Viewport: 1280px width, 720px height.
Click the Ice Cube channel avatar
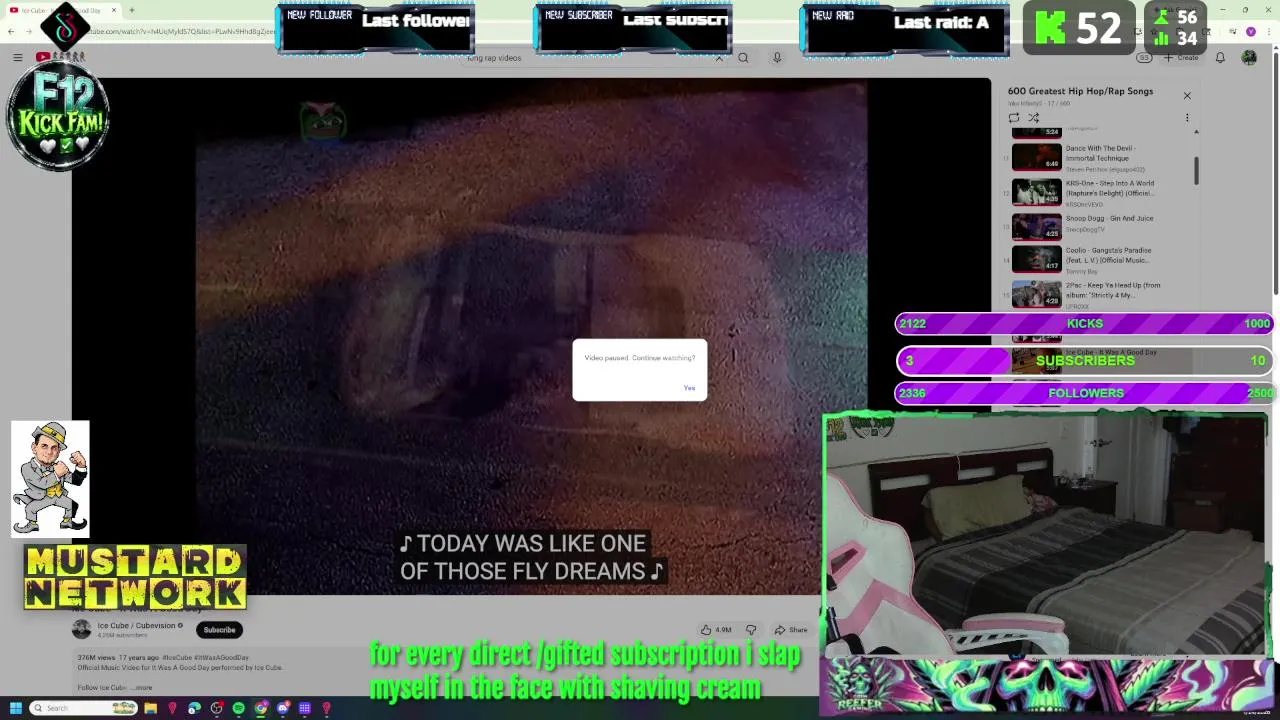(81, 629)
